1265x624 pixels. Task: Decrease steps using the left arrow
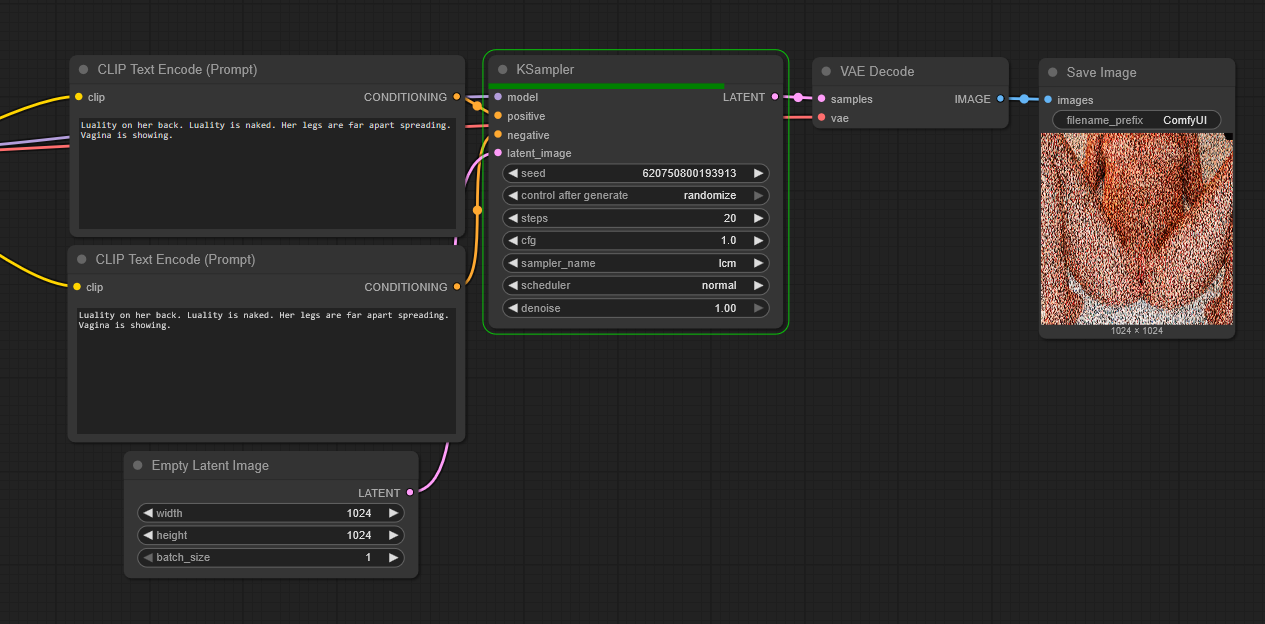click(x=514, y=218)
